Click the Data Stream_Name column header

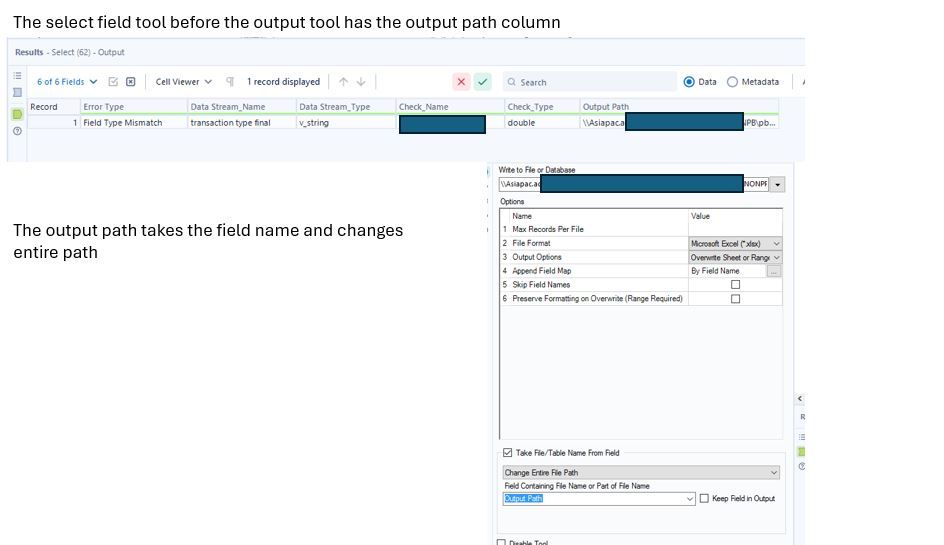(242, 107)
